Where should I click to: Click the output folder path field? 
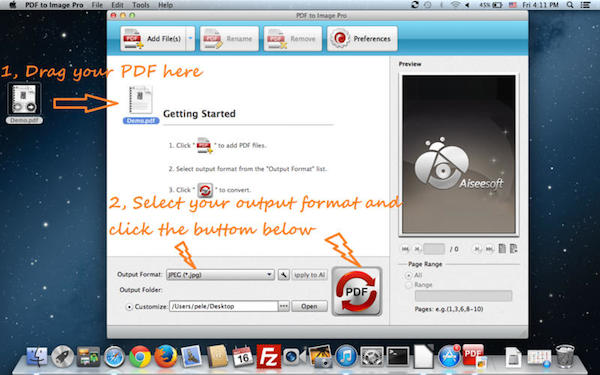[x=223, y=306]
